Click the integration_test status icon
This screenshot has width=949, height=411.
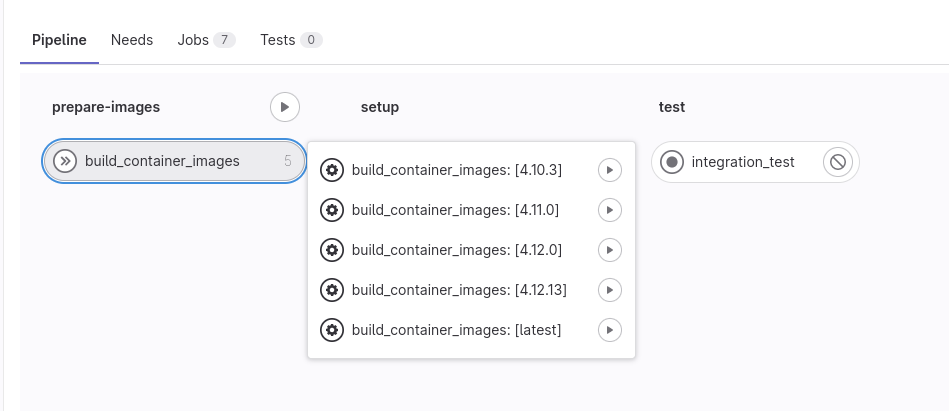coord(673,162)
